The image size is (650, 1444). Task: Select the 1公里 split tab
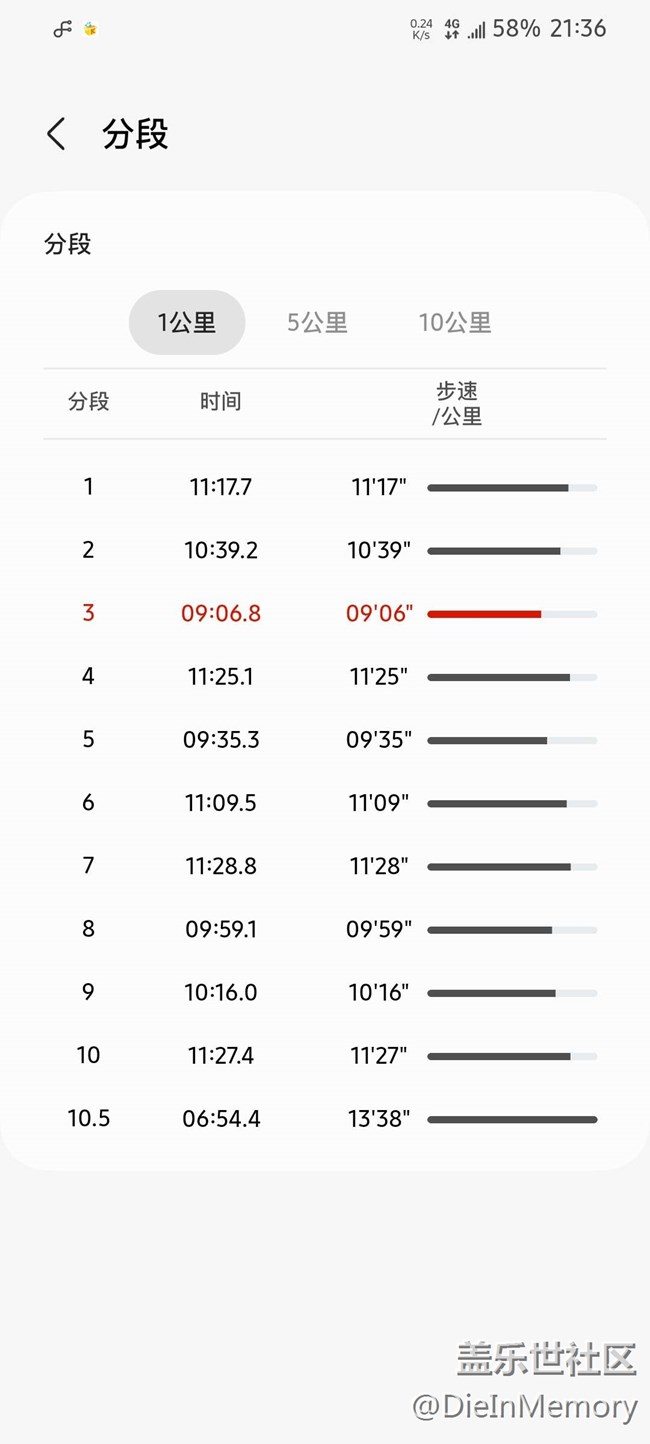coord(187,322)
